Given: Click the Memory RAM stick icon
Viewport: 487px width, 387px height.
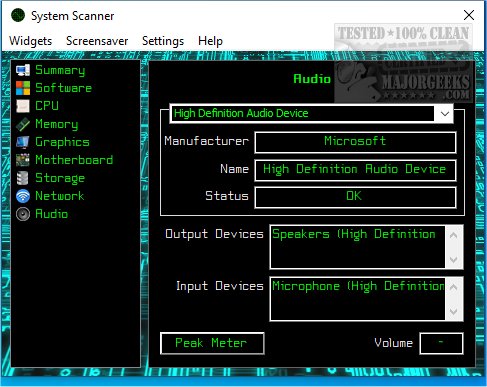Looking at the screenshot, I should [x=23, y=124].
